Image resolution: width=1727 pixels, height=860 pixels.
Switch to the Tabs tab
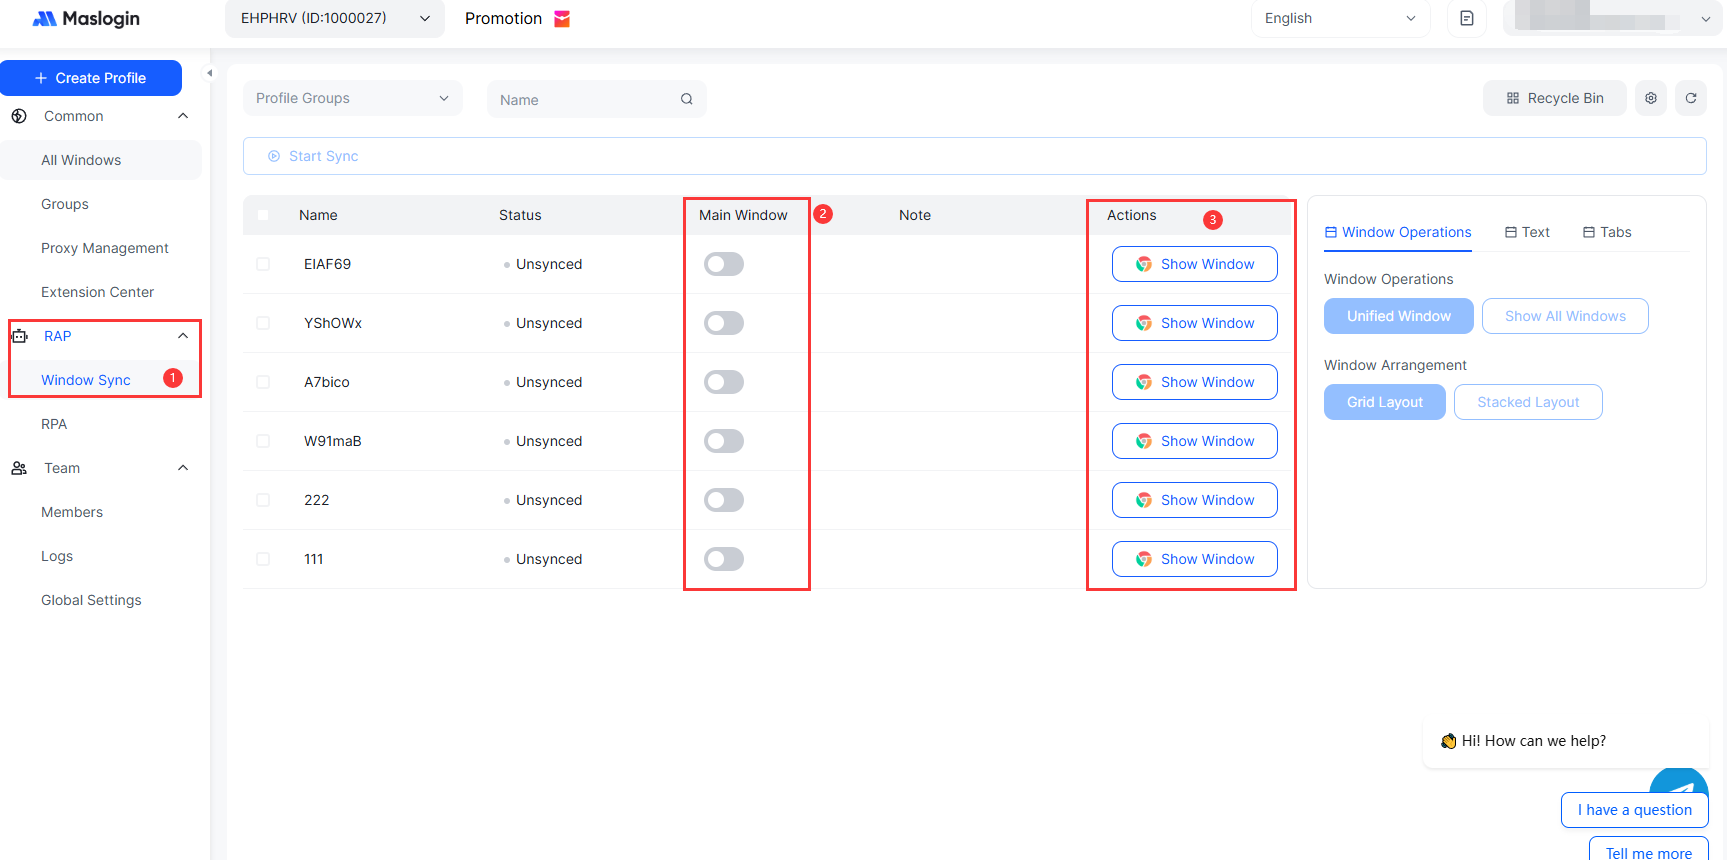click(x=1607, y=232)
